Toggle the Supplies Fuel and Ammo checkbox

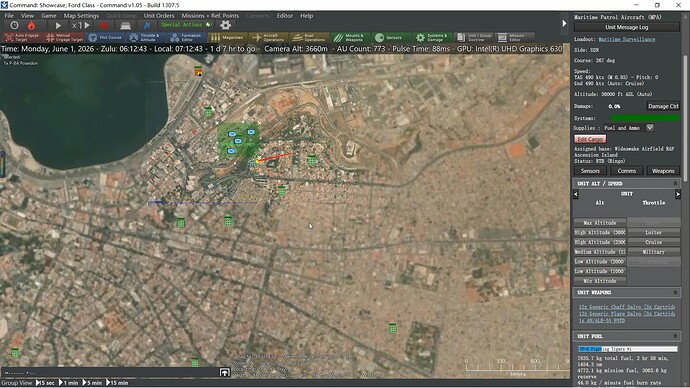[x=650, y=128]
